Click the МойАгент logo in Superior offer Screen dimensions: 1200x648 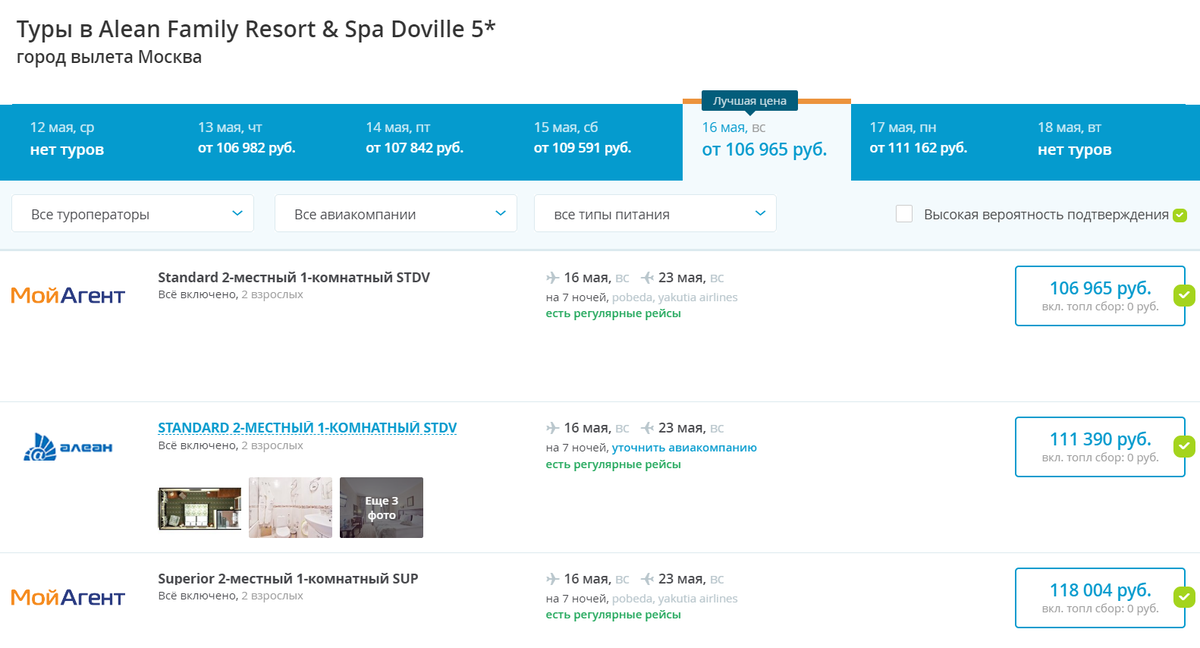[68, 598]
